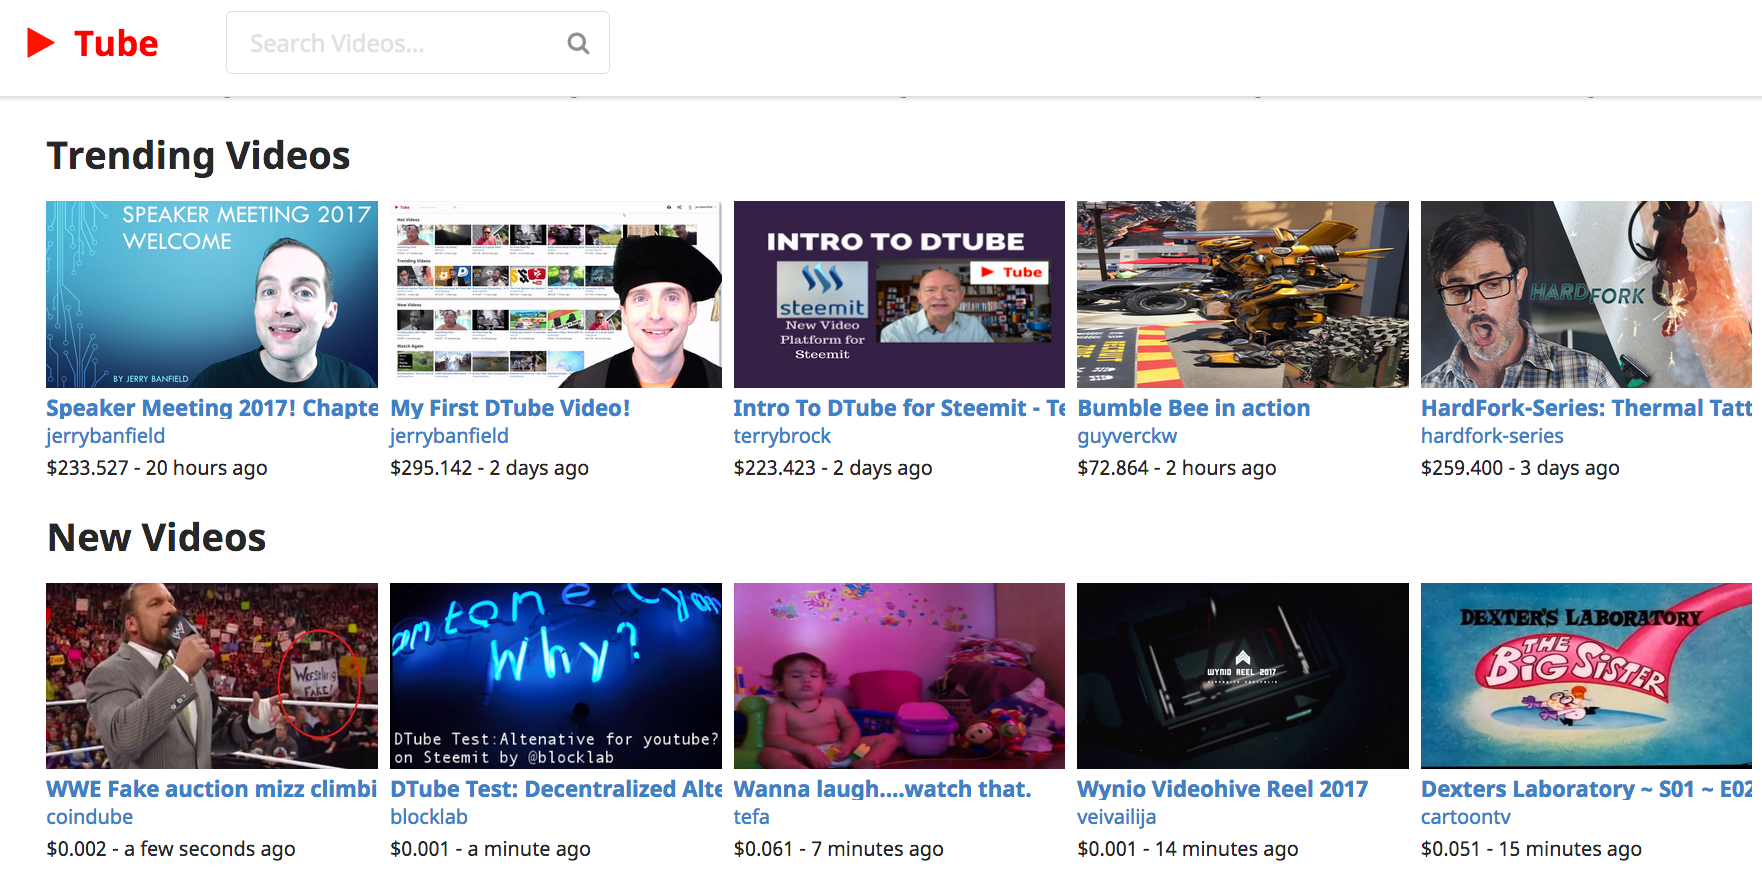
Task: Click '$72.864 - 2 hours ago' text
Action: coord(1177,468)
